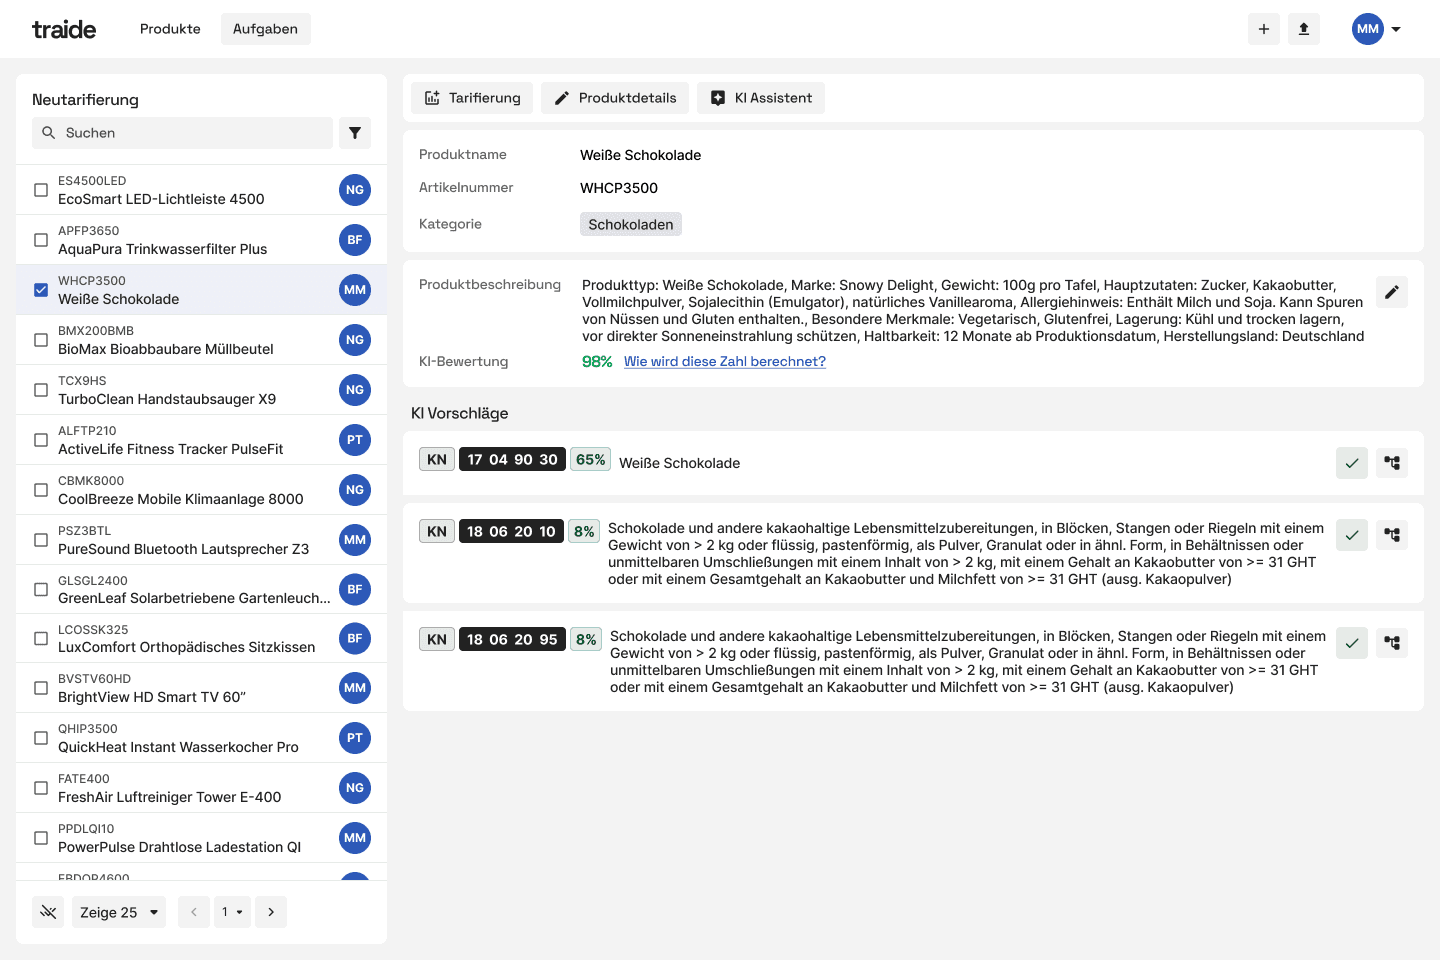Switch to the Tarifierung tab
The image size is (1440, 960).
click(x=472, y=98)
